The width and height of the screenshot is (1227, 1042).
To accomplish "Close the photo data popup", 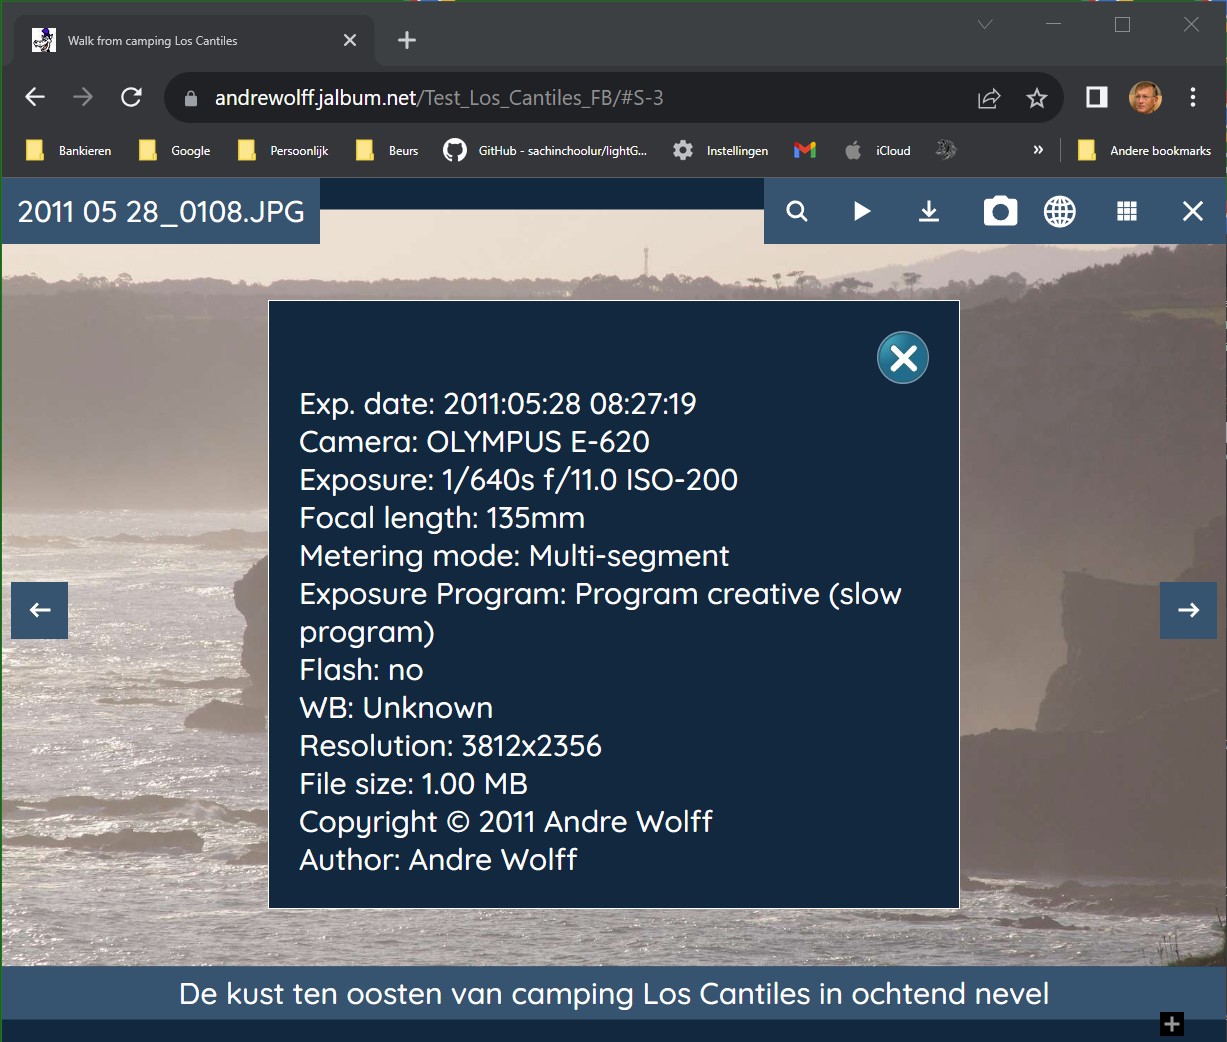I will pos(903,358).
